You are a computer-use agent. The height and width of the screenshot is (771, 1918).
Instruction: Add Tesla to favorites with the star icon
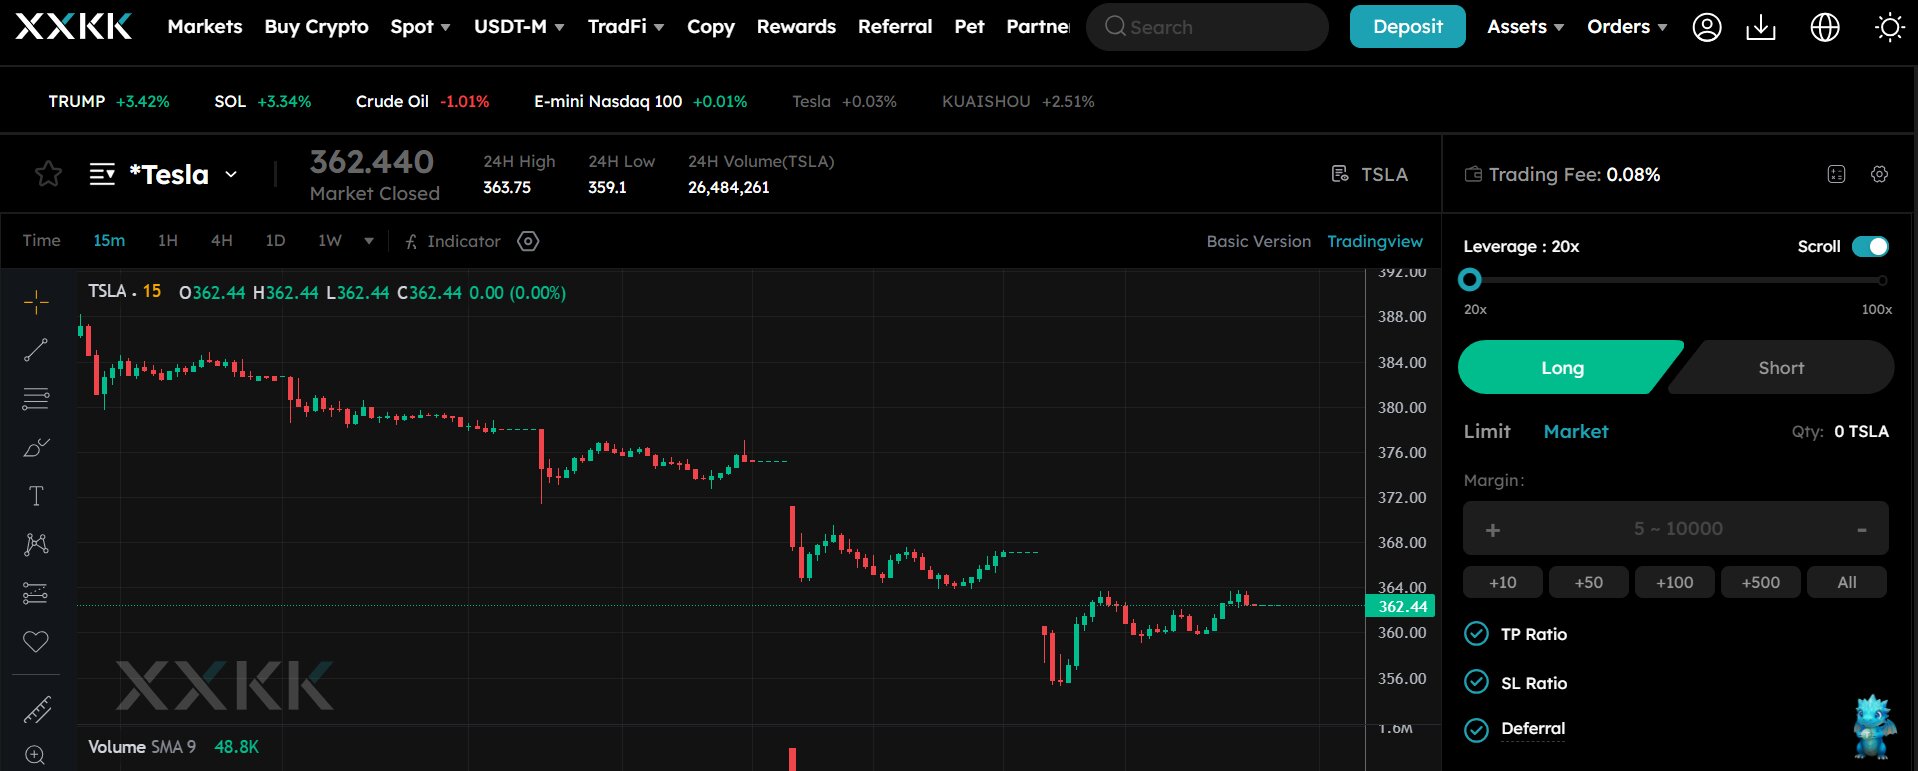tap(48, 174)
